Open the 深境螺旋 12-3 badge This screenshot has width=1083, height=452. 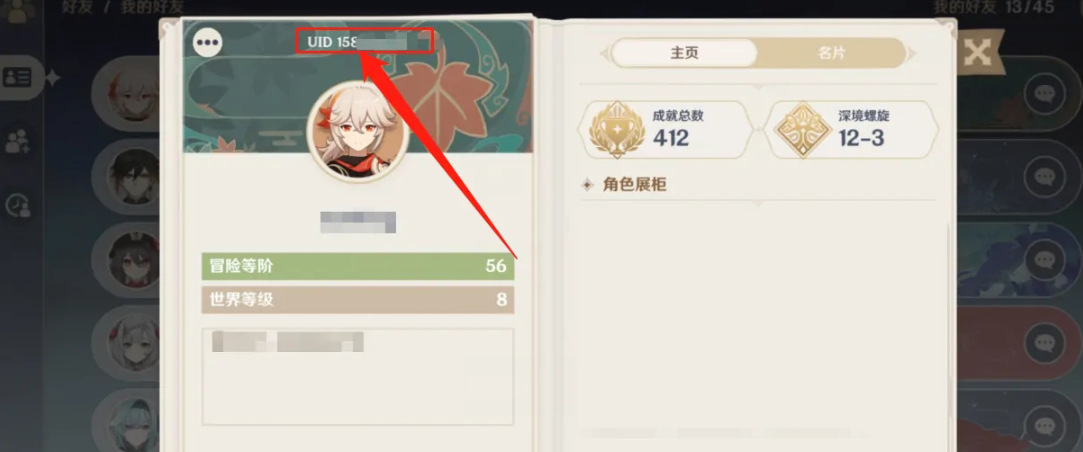[x=851, y=130]
